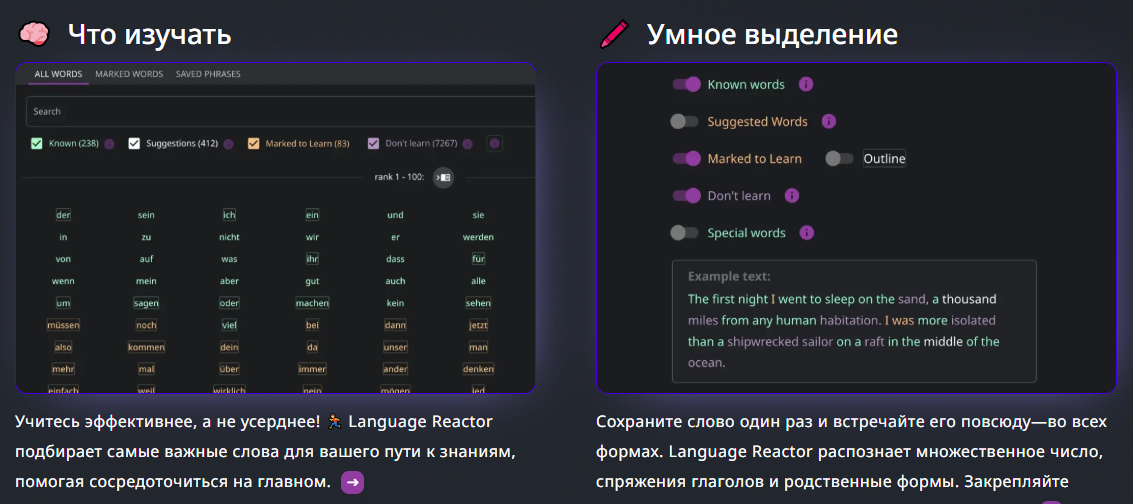The width and height of the screenshot is (1133, 504).
Task: Click the running person emoji in the description
Action: point(333,421)
